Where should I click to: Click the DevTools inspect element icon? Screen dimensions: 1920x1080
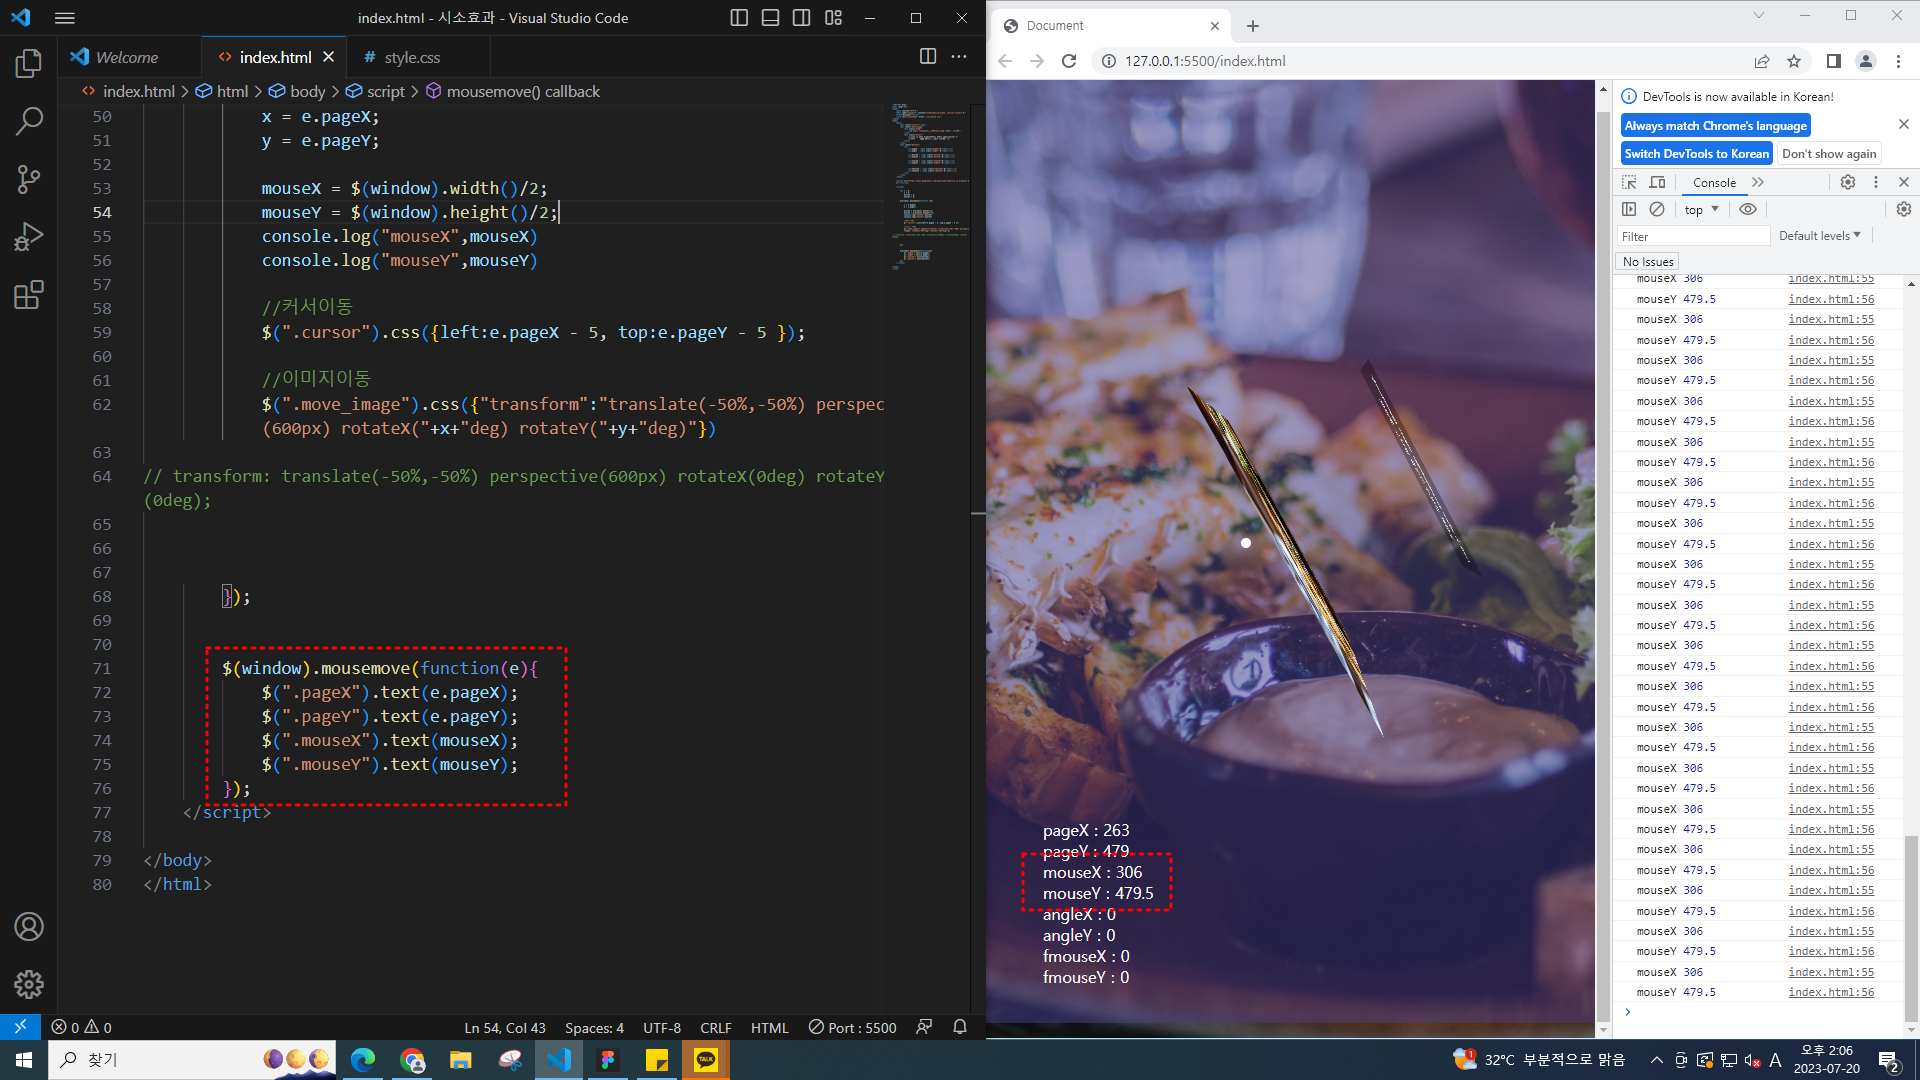click(x=1629, y=182)
